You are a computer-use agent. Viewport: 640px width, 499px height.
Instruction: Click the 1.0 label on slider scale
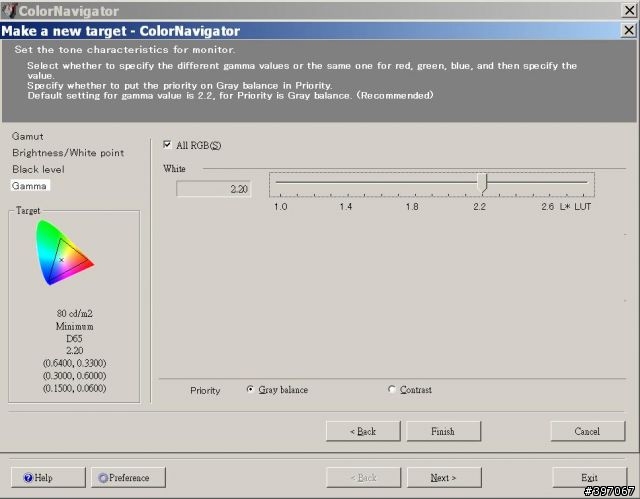280,206
